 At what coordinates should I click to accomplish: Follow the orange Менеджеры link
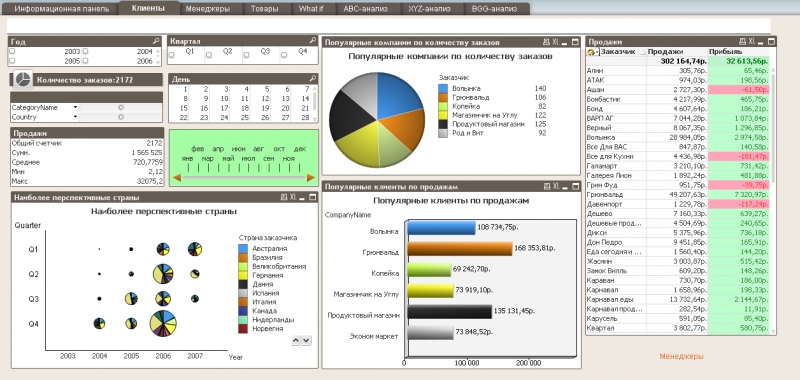click(681, 356)
